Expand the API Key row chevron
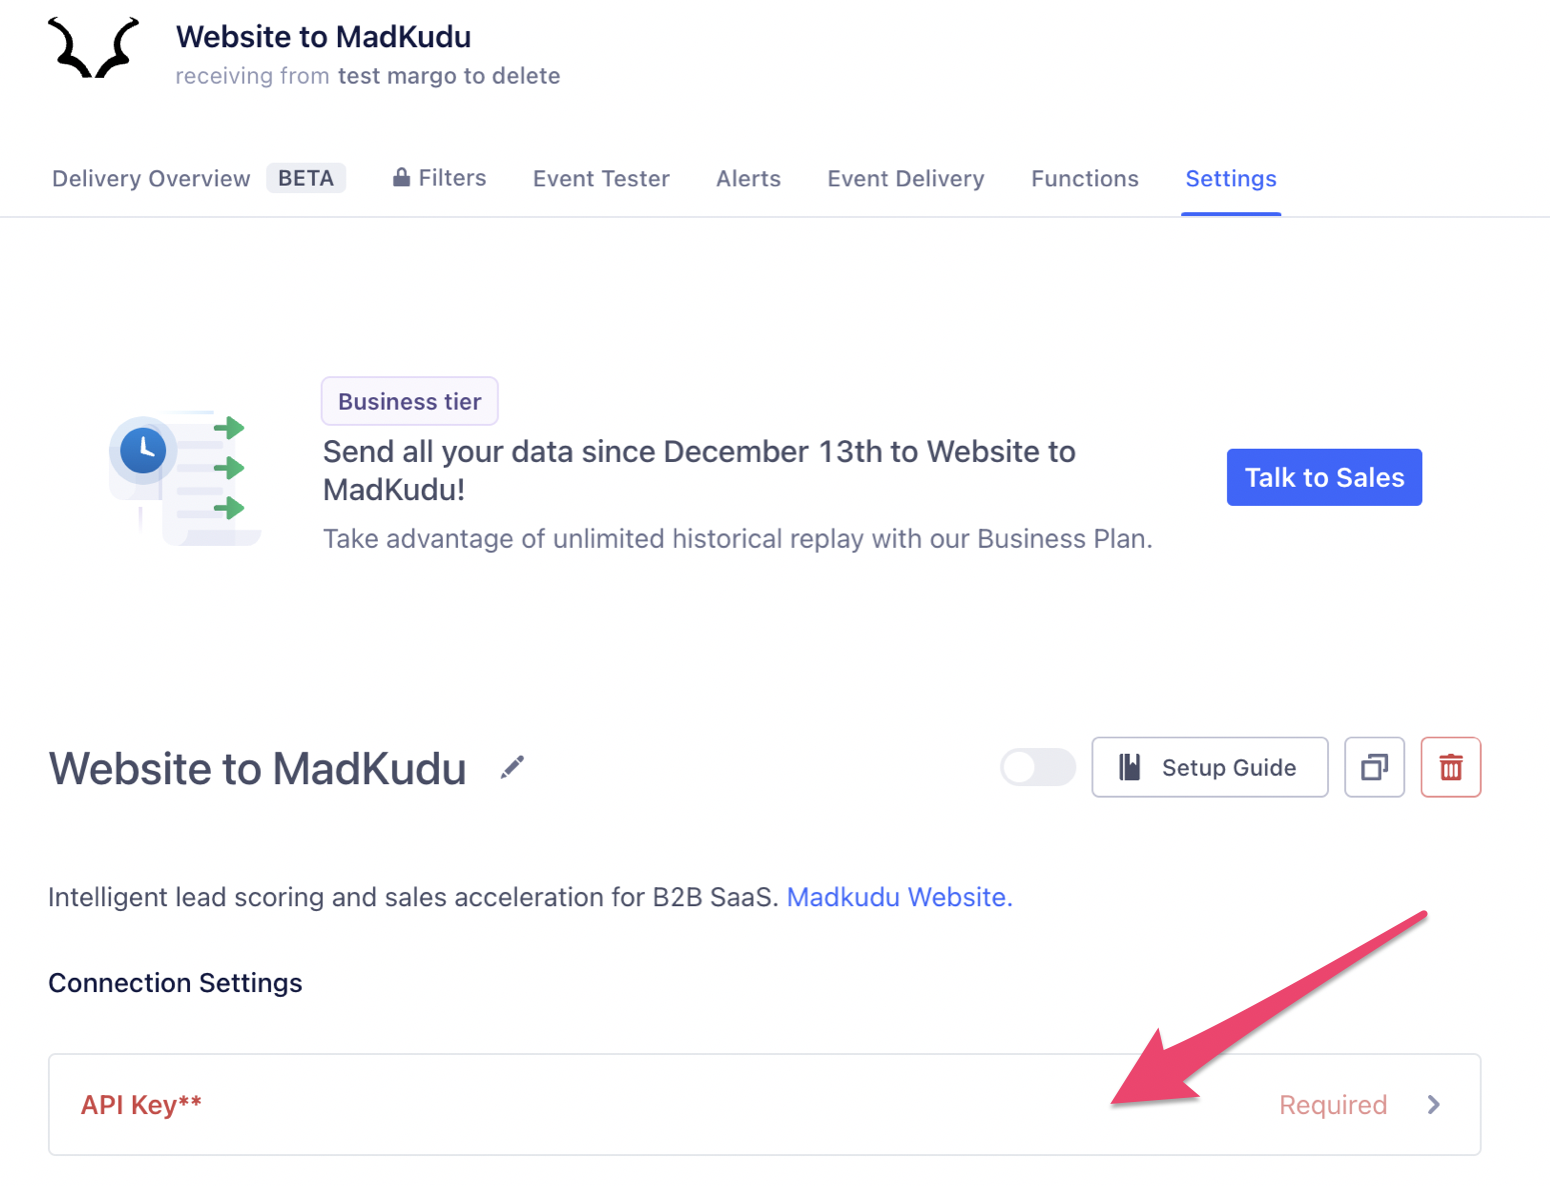 click(x=1434, y=1104)
